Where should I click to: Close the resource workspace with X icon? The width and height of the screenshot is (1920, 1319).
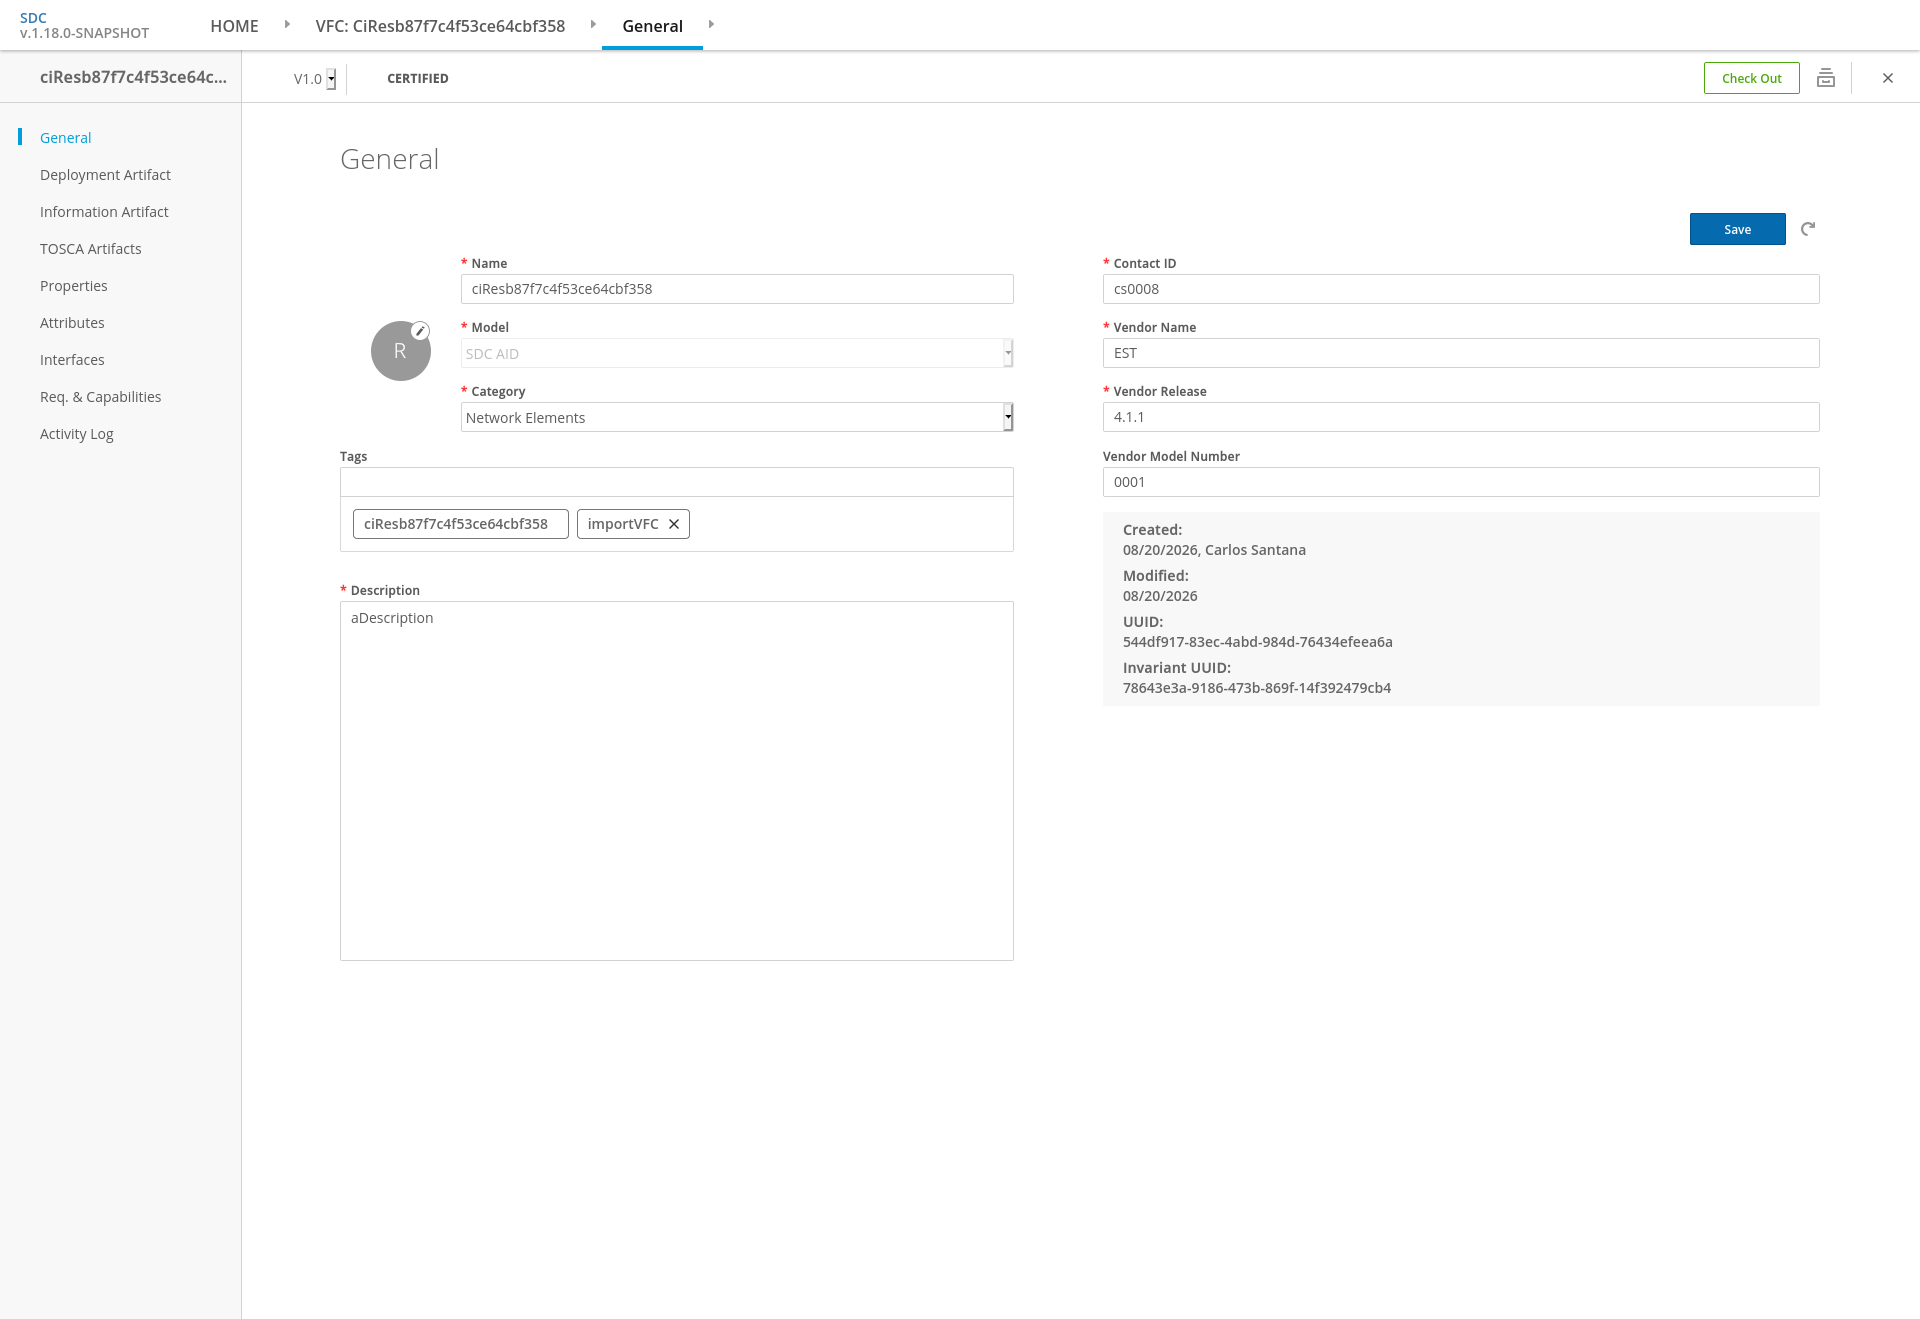pos(1888,78)
